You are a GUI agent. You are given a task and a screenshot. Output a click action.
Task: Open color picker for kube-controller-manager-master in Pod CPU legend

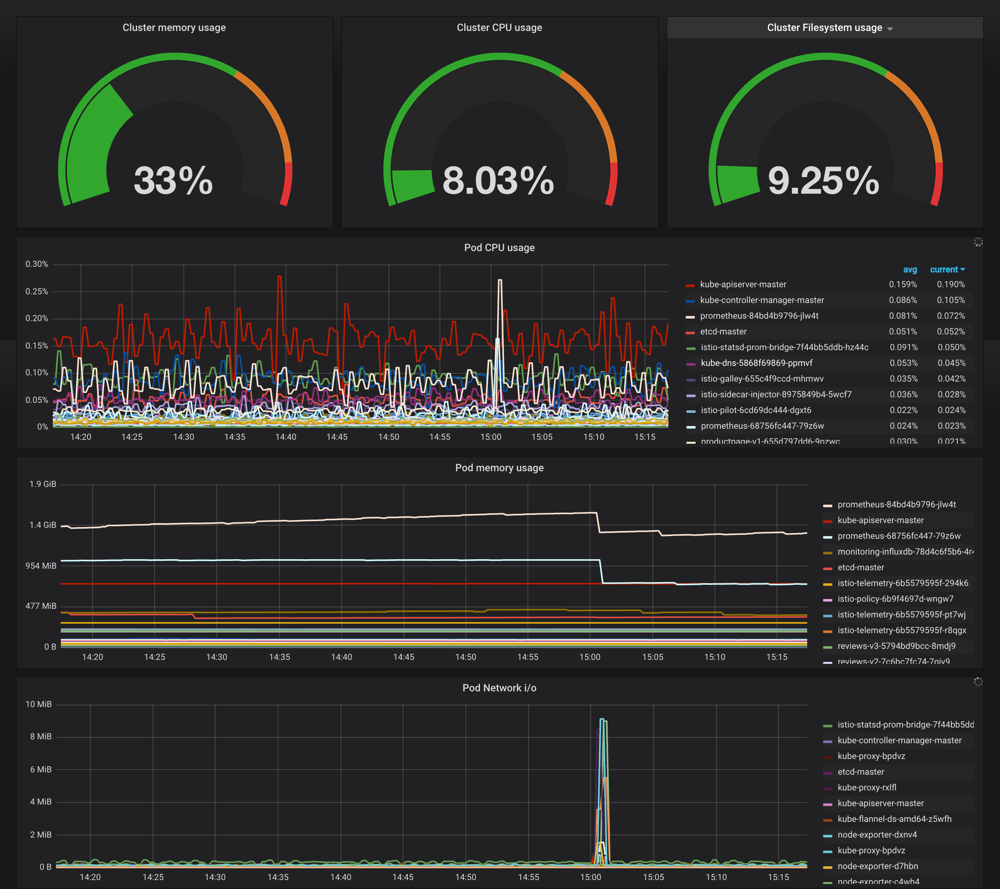[x=690, y=300]
